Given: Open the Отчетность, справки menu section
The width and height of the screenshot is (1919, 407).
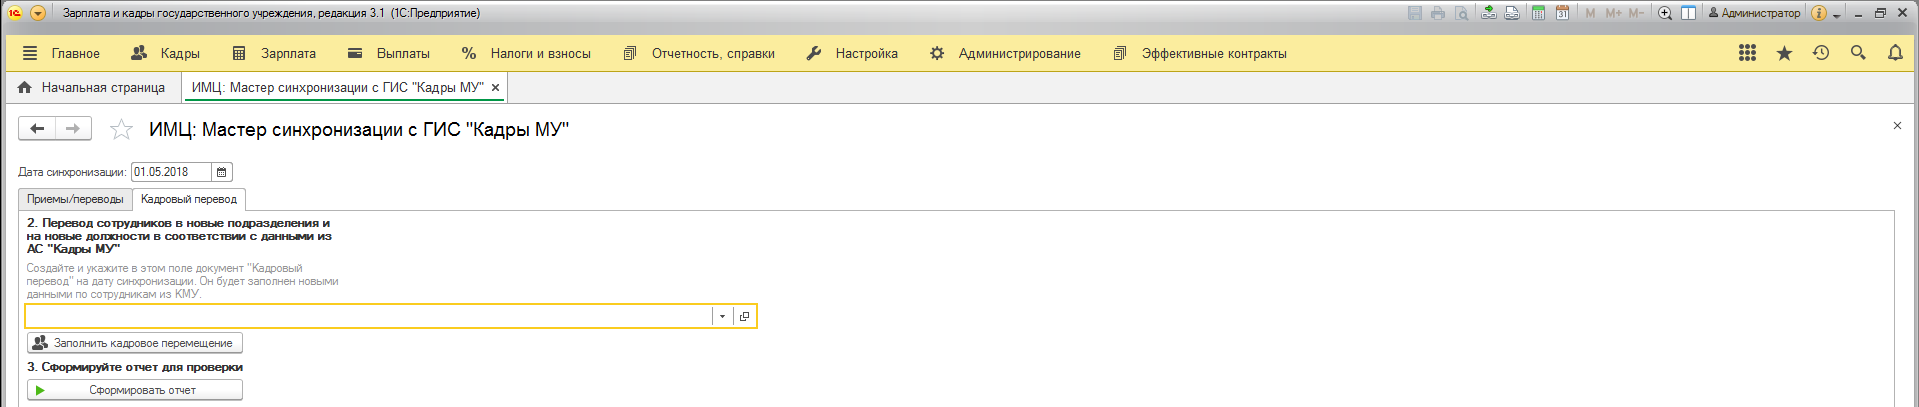Looking at the screenshot, I should click(699, 53).
